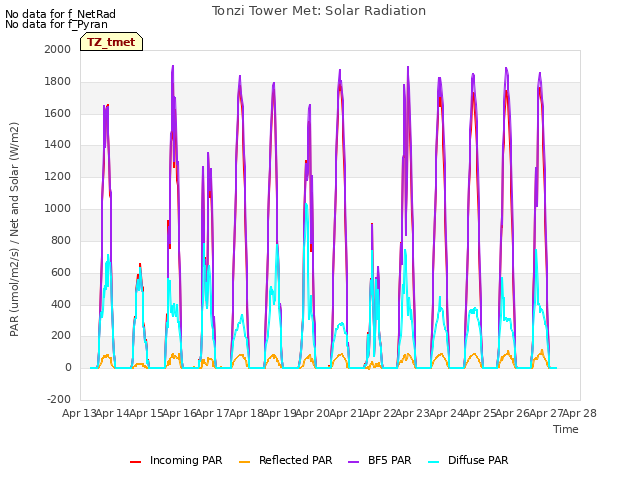
Task: Click the 1200 y-axis tick label
Action: click(58, 177)
